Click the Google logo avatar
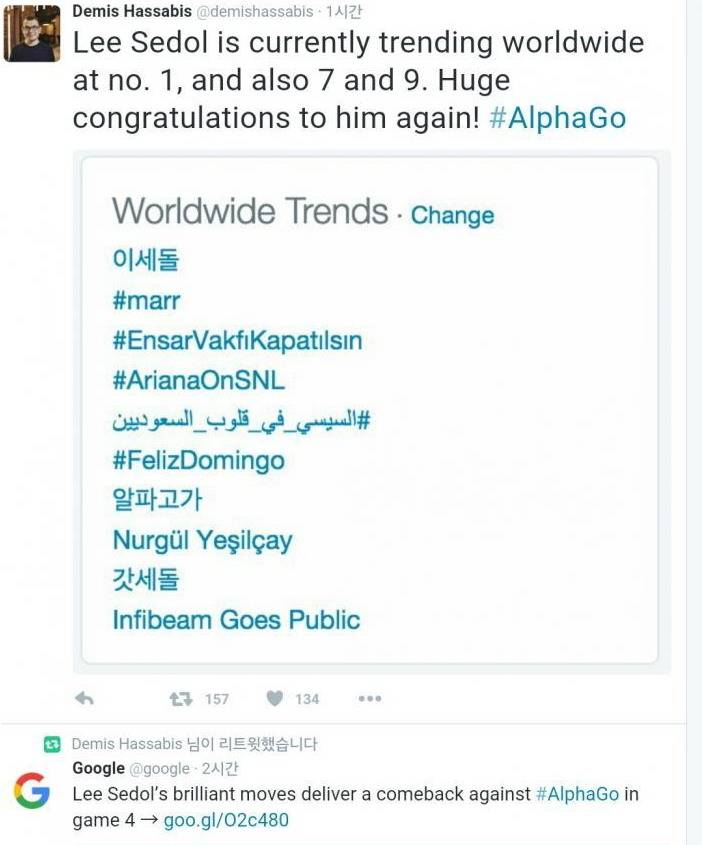 [x=32, y=790]
